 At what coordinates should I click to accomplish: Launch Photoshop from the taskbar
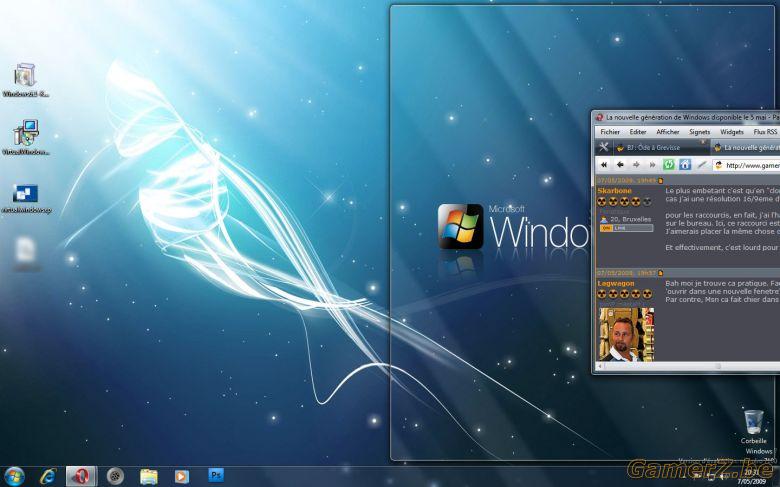[216, 475]
